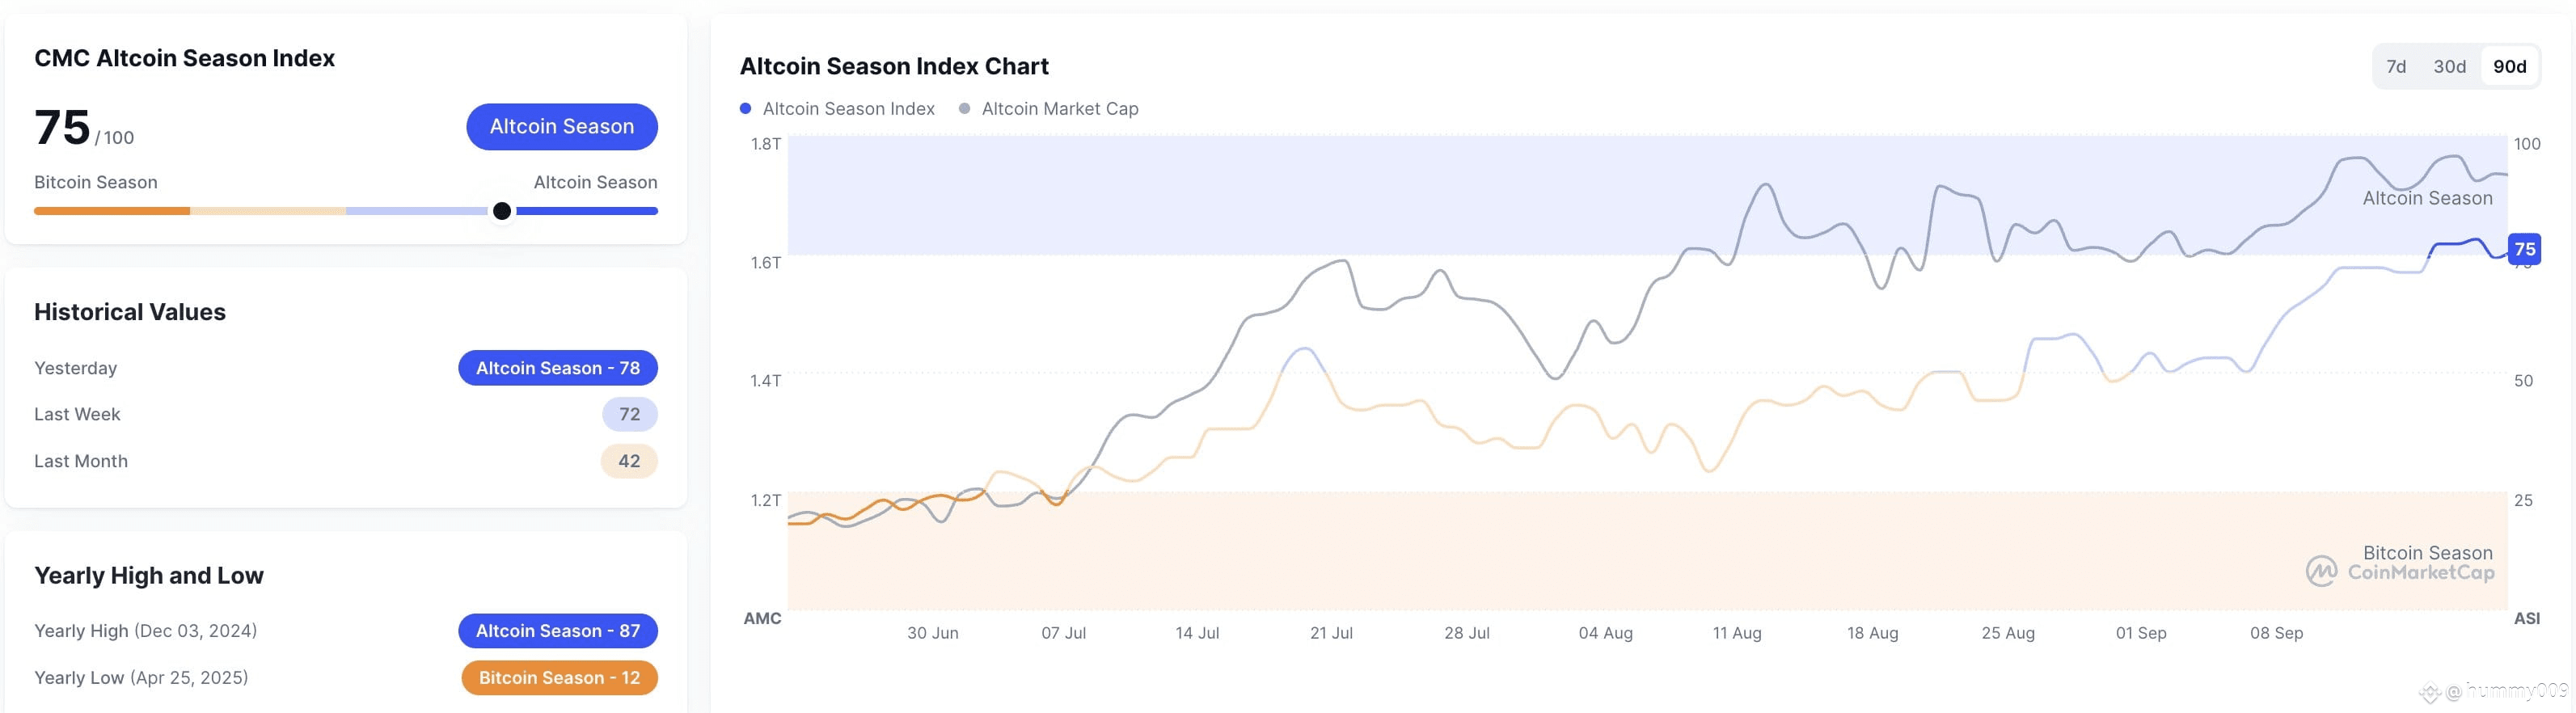Click the Last Week 72 badge
Viewport: 2576px width, 713px height.
630,414
